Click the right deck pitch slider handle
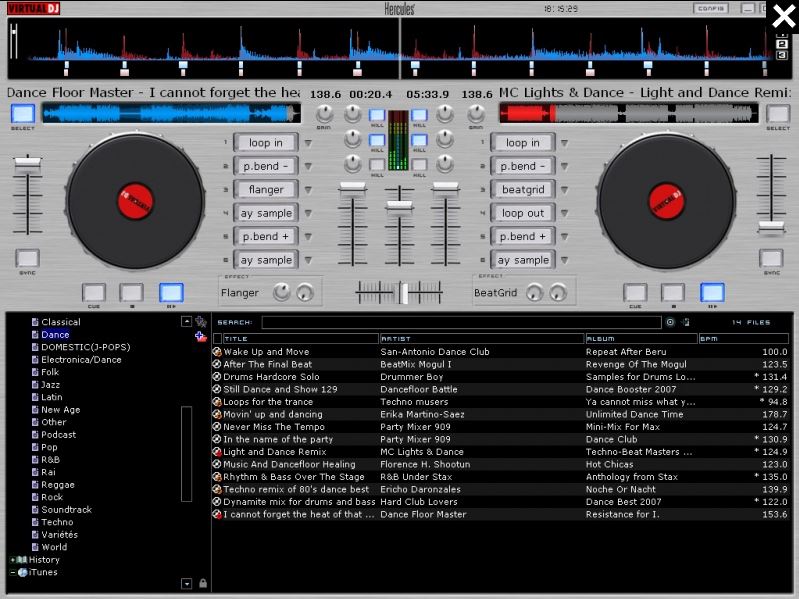The image size is (799, 599). (771, 227)
